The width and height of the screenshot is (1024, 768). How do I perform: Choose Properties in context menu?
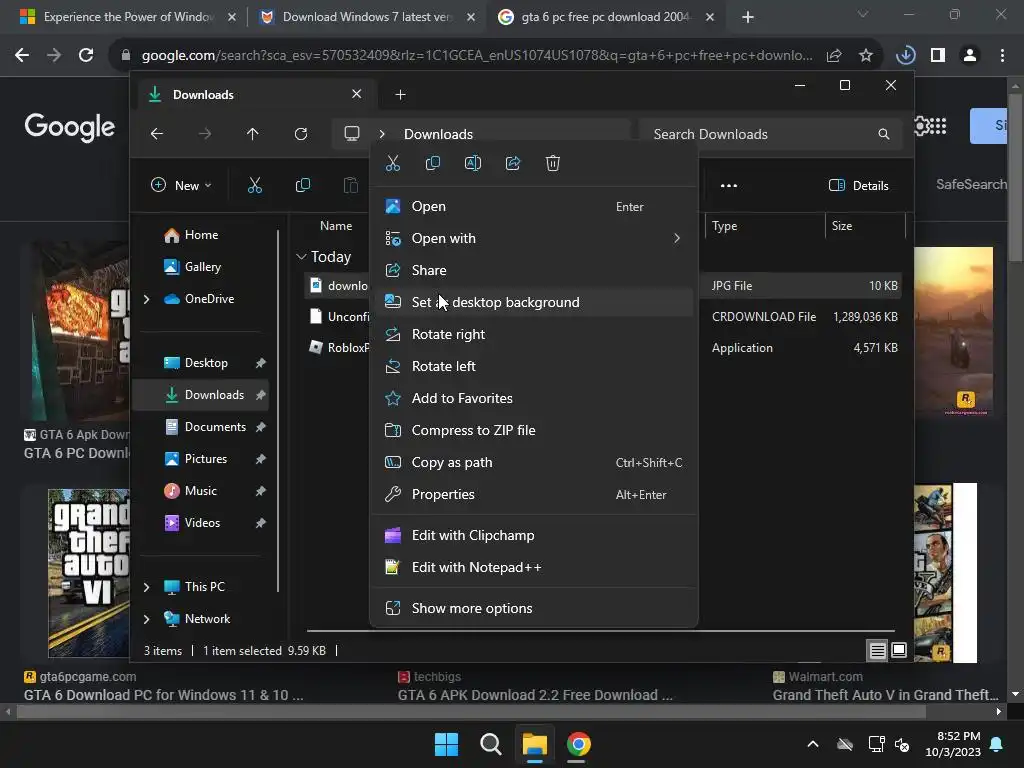(x=534, y=494)
